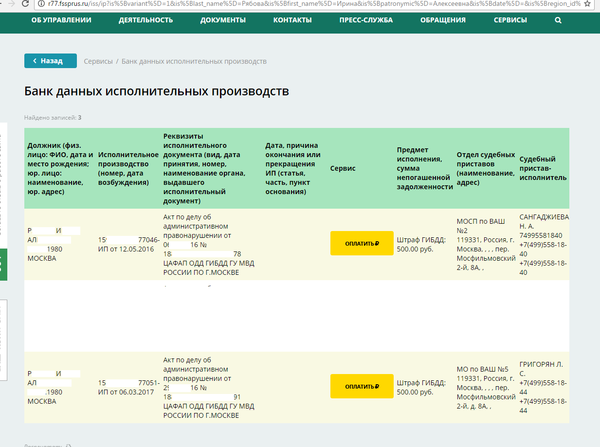This screenshot has height=447, width=600.
Task: Open ПРЕСС-СЛУЖБА in top navigation
Action: 365,19
